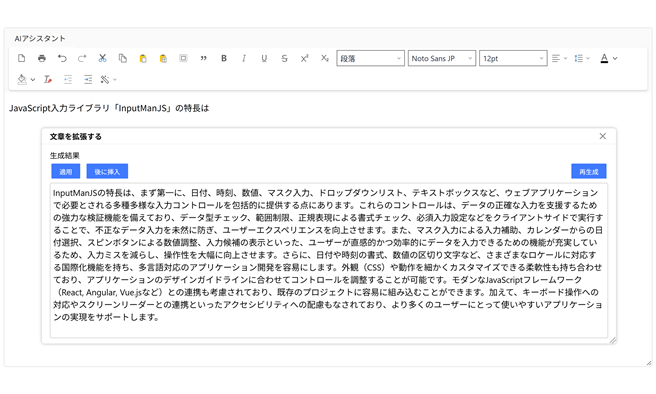
Task: Copy selection with the copy icon
Action: tap(123, 59)
